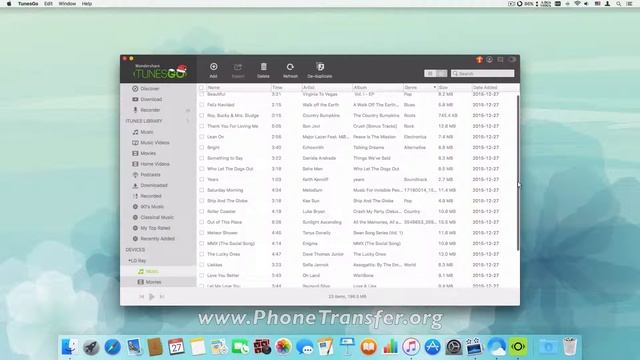Open the App Store from the Dock
Image resolution: width=640 pixels, height=360 pixels.
tap(432, 347)
